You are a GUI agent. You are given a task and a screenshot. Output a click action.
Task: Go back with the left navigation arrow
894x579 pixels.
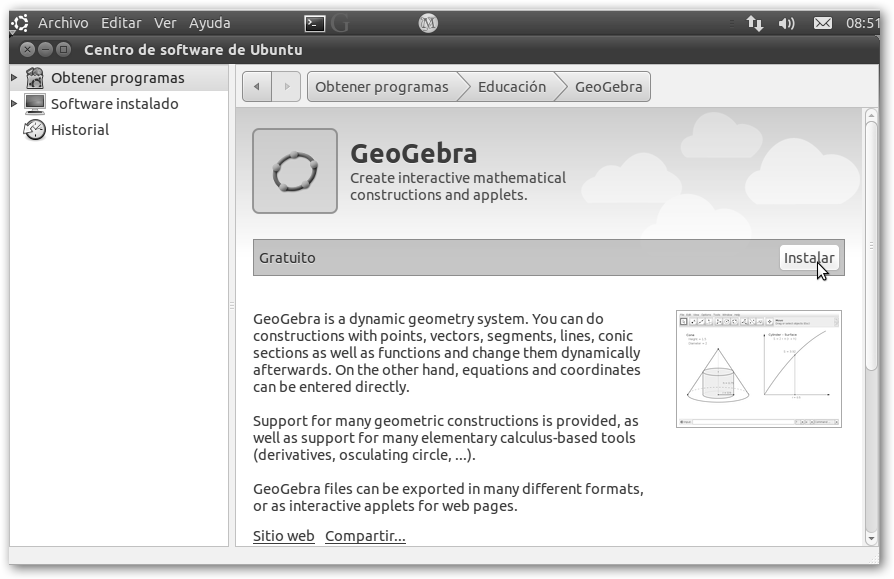[x=257, y=87]
